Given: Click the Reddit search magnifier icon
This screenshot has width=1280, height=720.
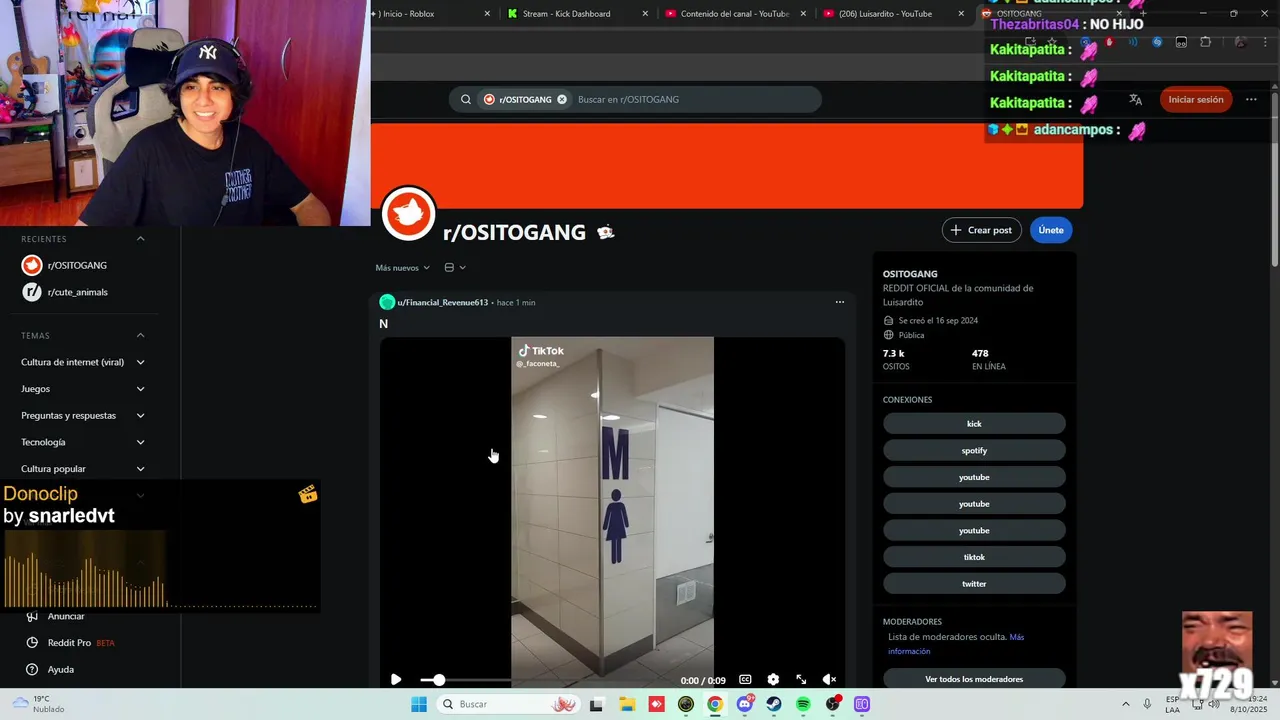Looking at the screenshot, I should coord(466,99).
